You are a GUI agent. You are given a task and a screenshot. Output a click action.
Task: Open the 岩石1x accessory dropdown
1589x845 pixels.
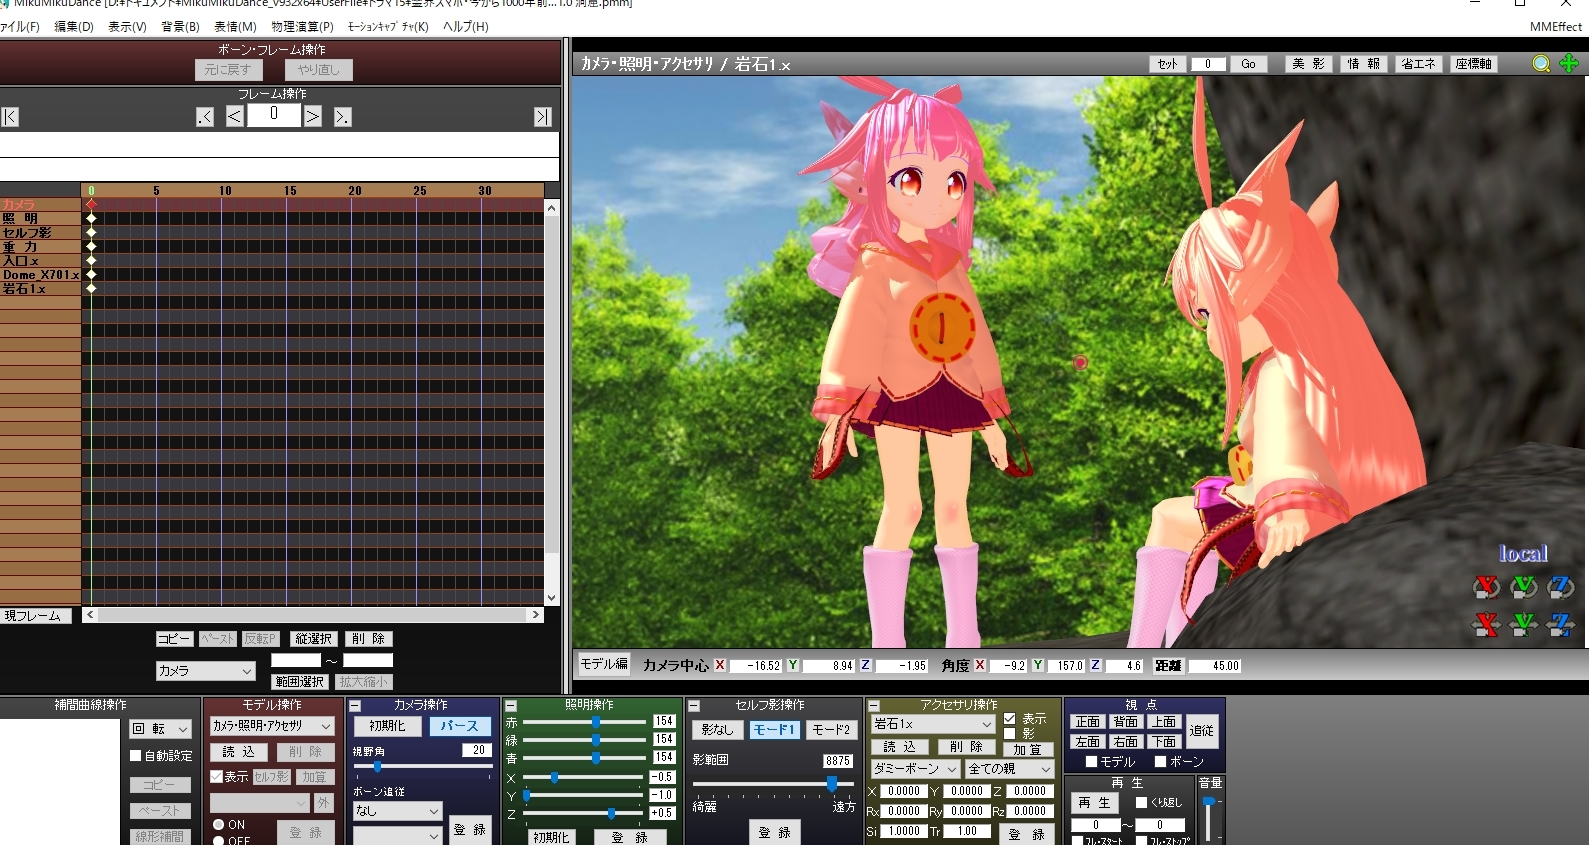click(933, 724)
